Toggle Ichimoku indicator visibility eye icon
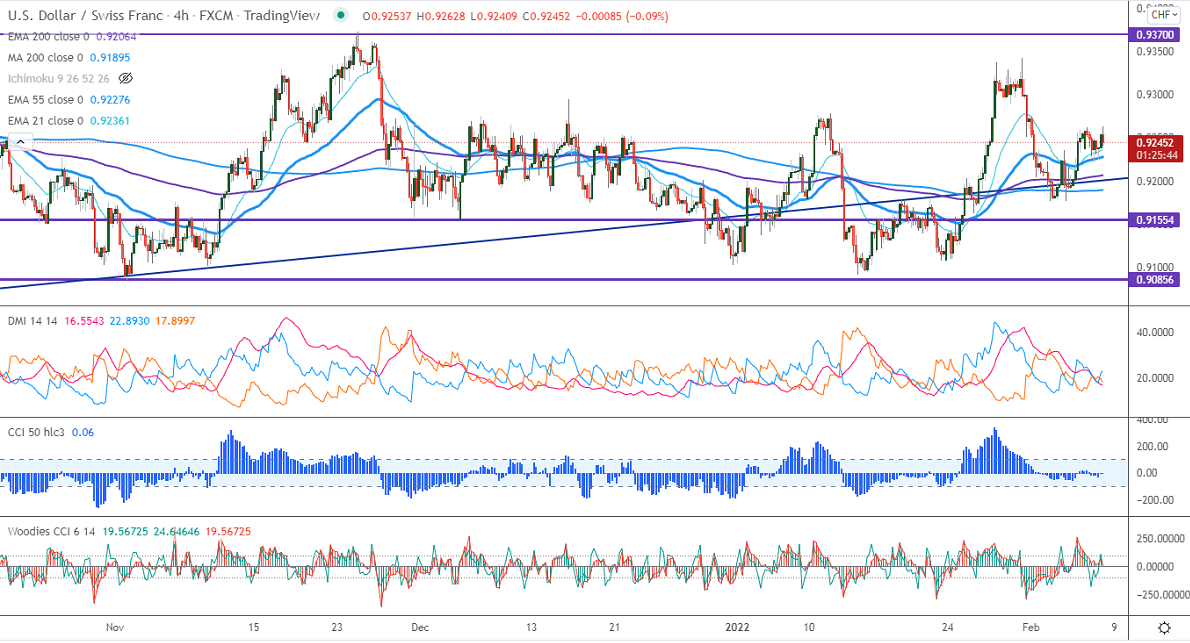1190x643 pixels. point(126,78)
